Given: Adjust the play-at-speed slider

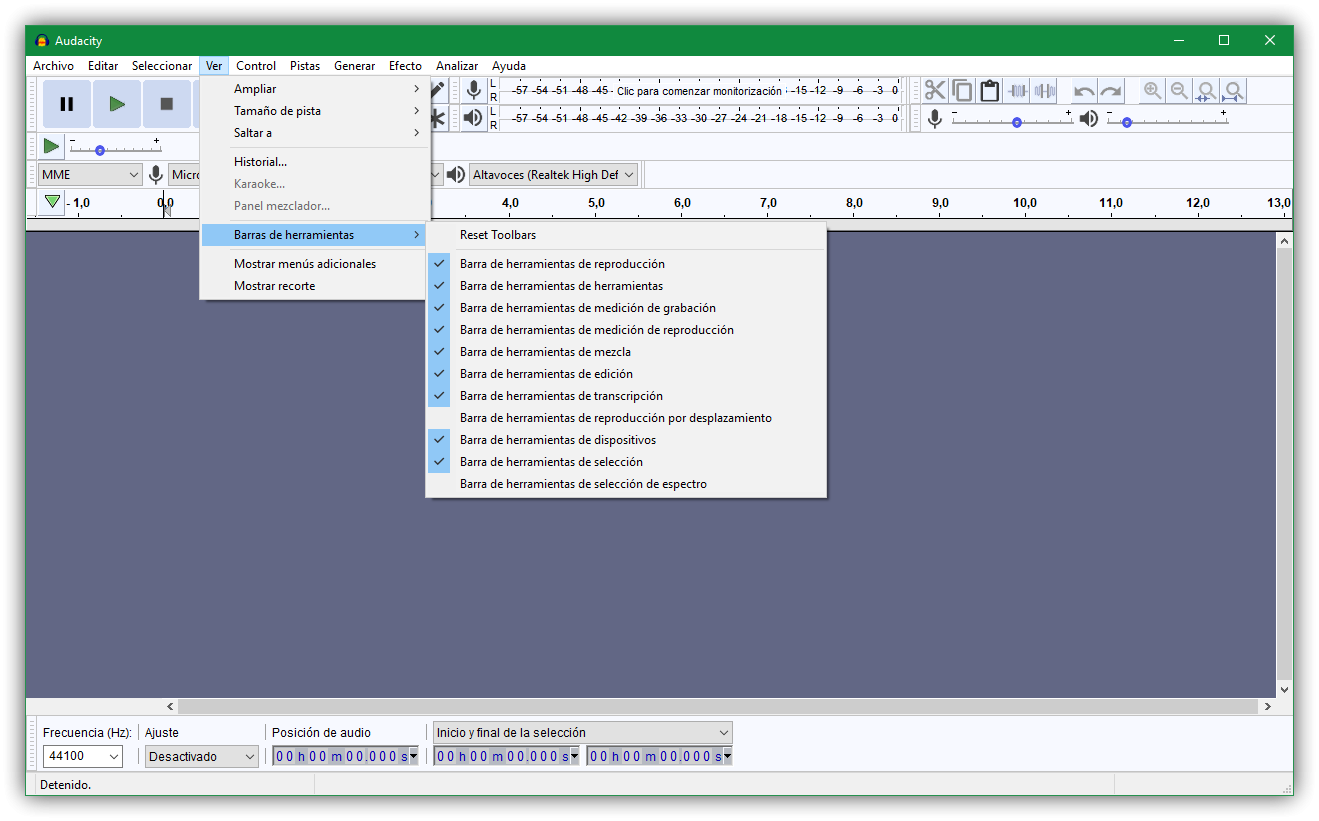Looking at the screenshot, I should (x=115, y=148).
